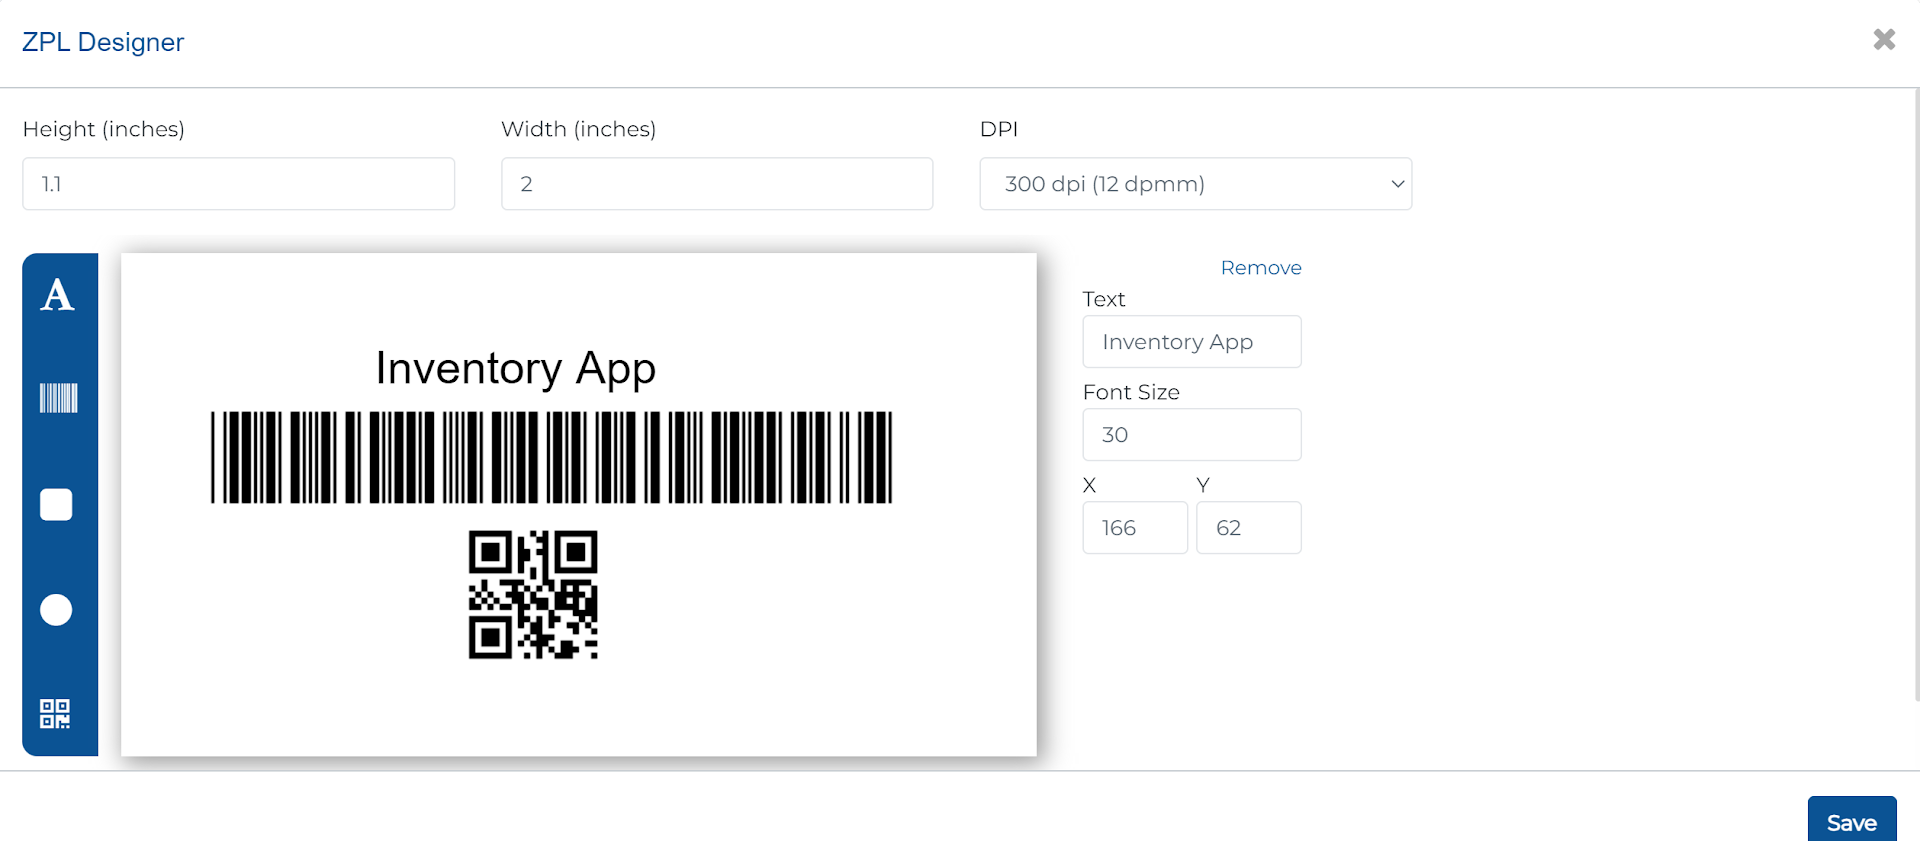Viewport: 1920px width, 841px height.
Task: Choose the rectangle shape tool
Action: [56, 504]
